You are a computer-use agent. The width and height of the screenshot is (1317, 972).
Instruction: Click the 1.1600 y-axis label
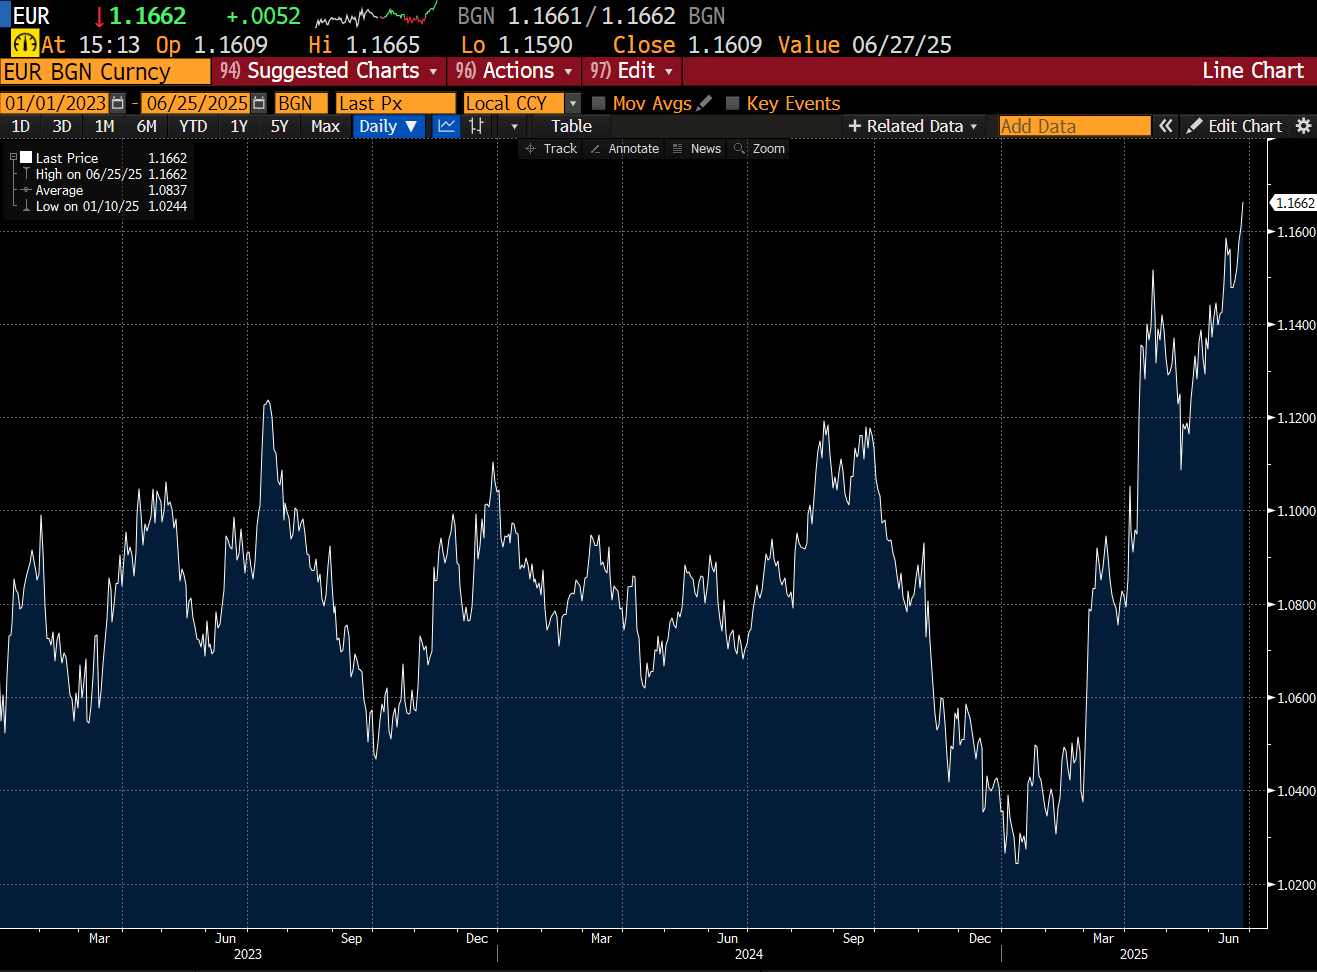(1295, 232)
